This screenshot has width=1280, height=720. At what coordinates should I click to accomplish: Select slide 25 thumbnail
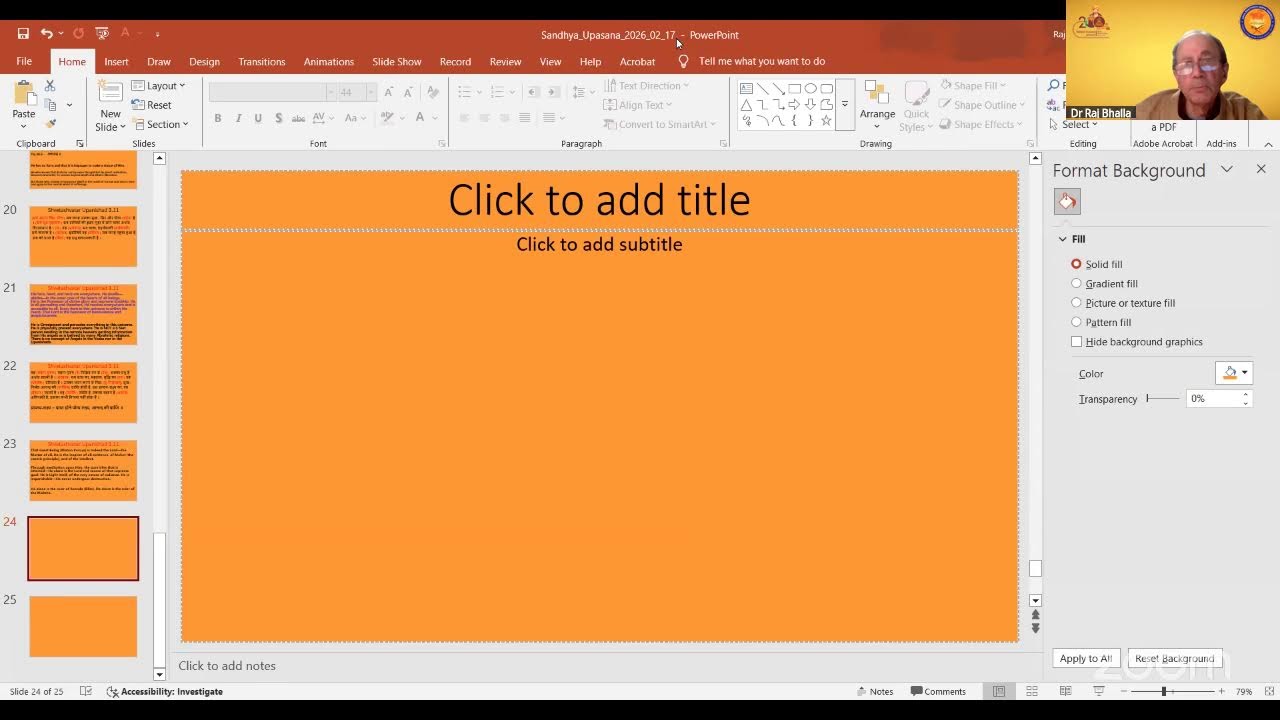(x=83, y=627)
